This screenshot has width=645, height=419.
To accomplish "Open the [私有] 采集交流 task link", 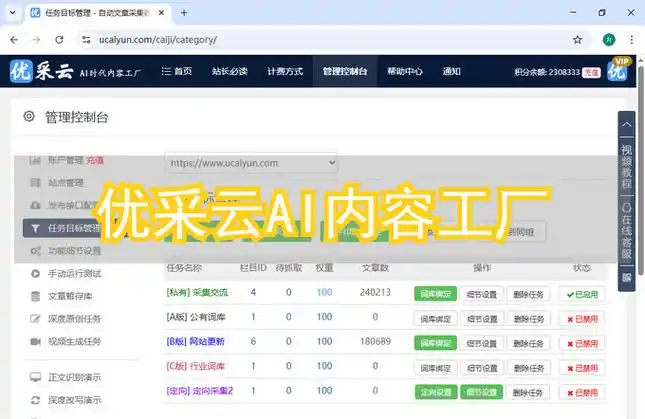I will (197, 292).
